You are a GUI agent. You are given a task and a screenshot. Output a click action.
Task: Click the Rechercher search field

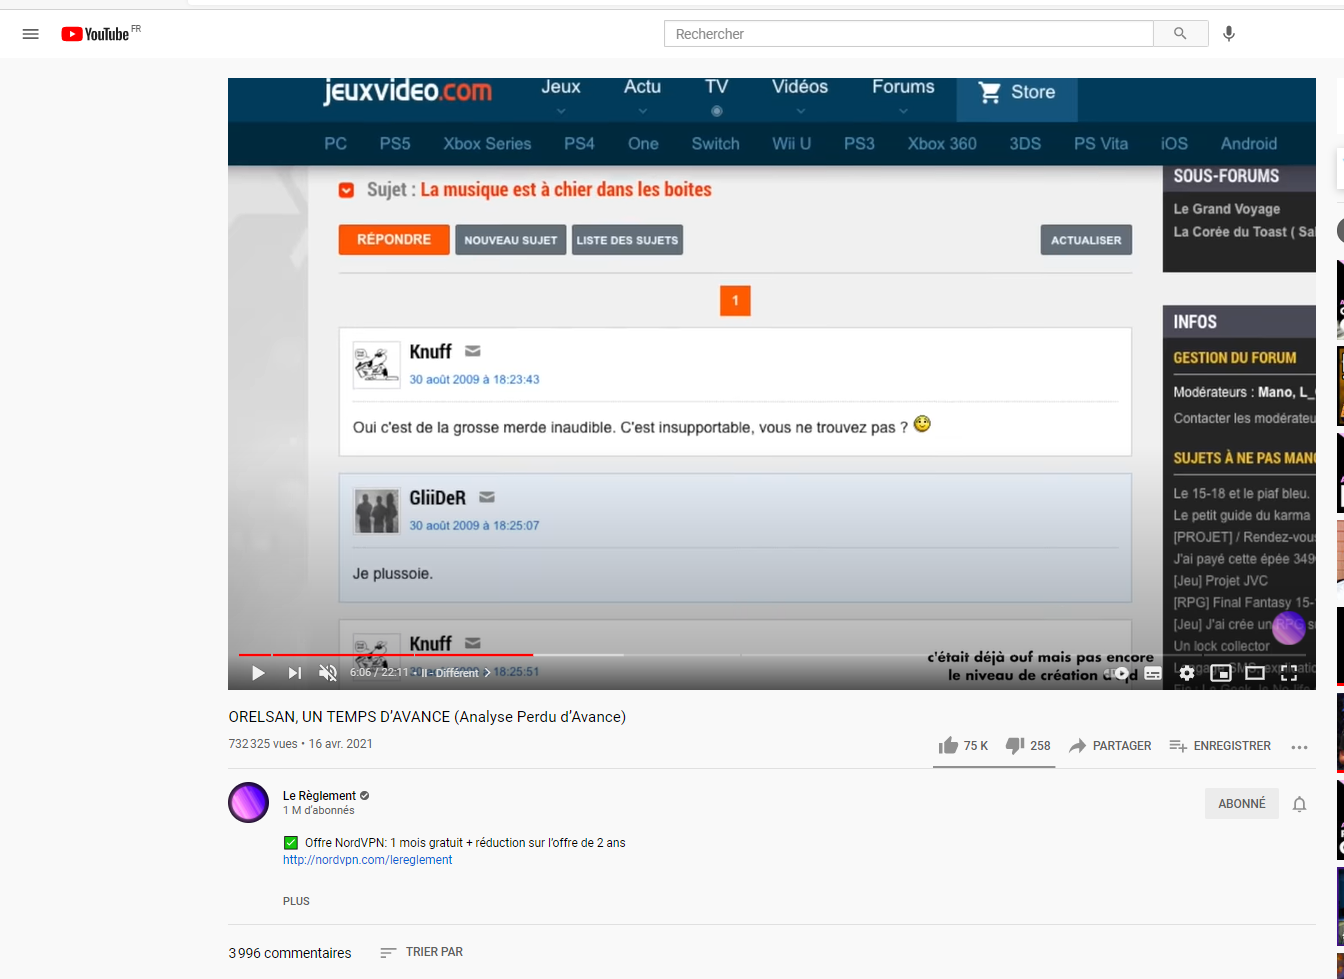(x=908, y=34)
